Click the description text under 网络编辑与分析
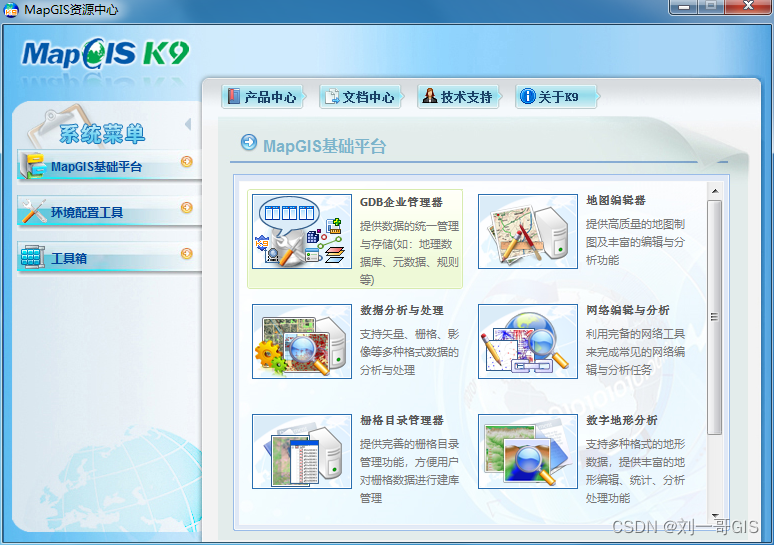Image resolution: width=774 pixels, height=545 pixels. [x=635, y=352]
